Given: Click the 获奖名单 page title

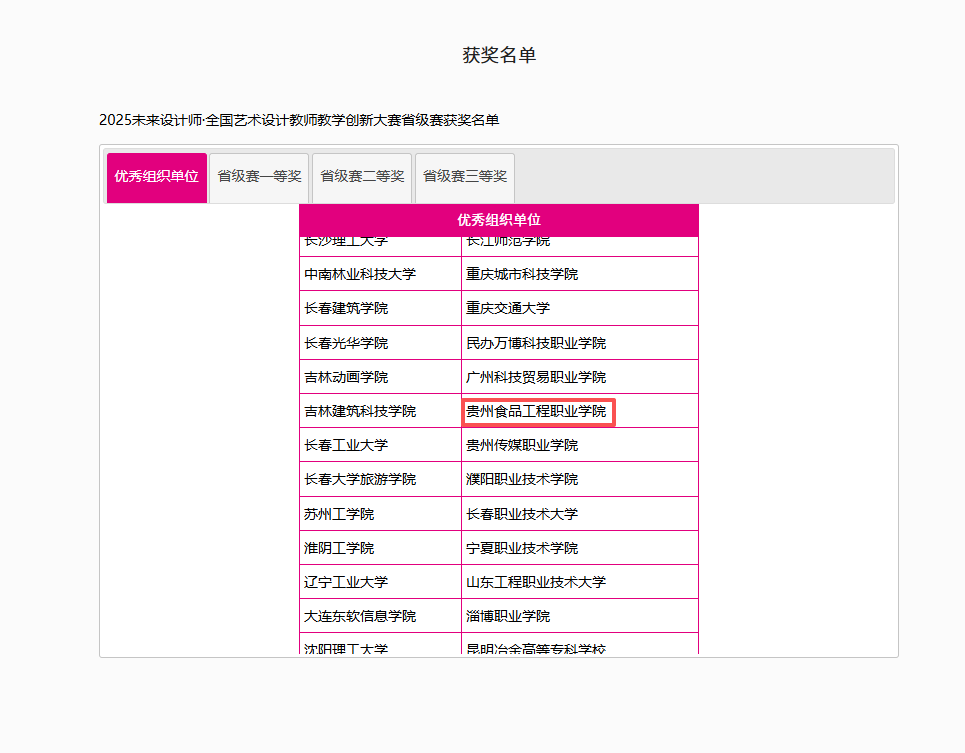Looking at the screenshot, I should (499, 55).
